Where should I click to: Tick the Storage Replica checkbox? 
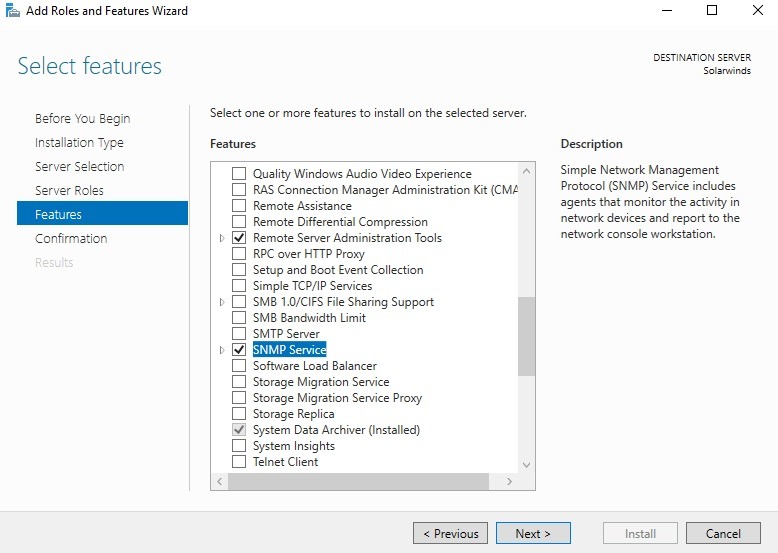pos(239,414)
